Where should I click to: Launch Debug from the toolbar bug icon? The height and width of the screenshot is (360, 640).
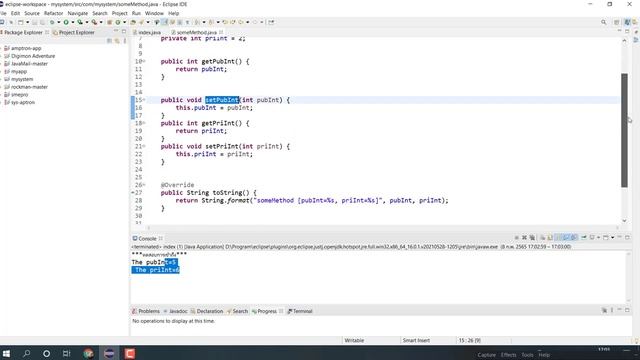[52, 22]
